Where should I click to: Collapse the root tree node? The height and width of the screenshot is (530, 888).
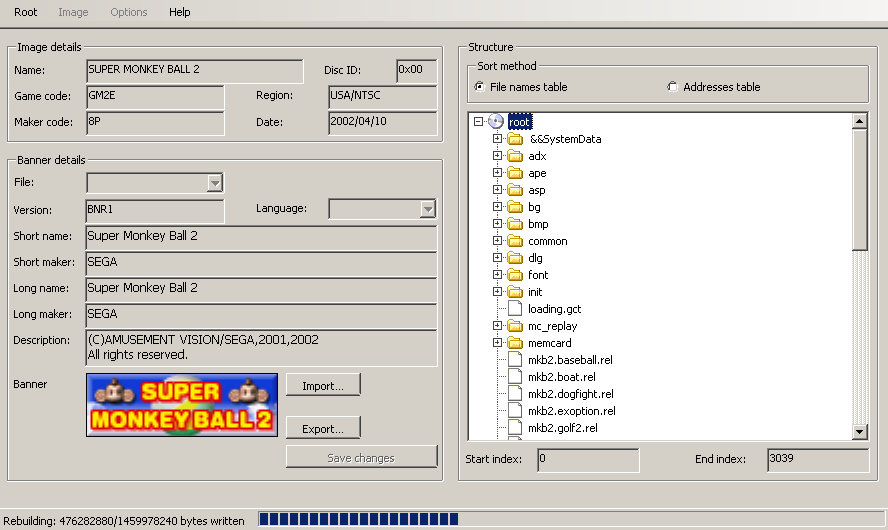pos(479,122)
